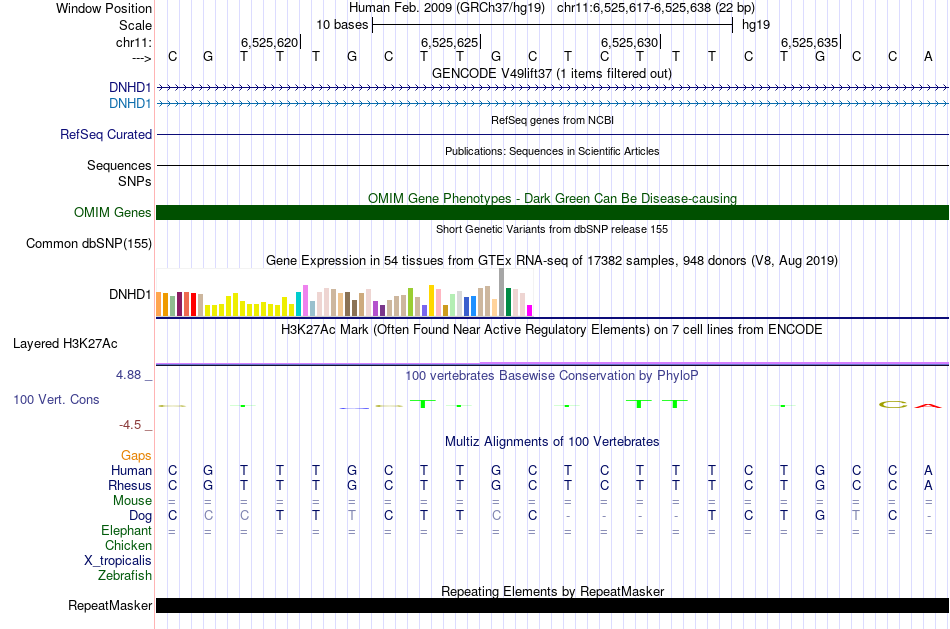Select the Zebrafish species label
The height and width of the screenshot is (629, 950).
click(125, 575)
